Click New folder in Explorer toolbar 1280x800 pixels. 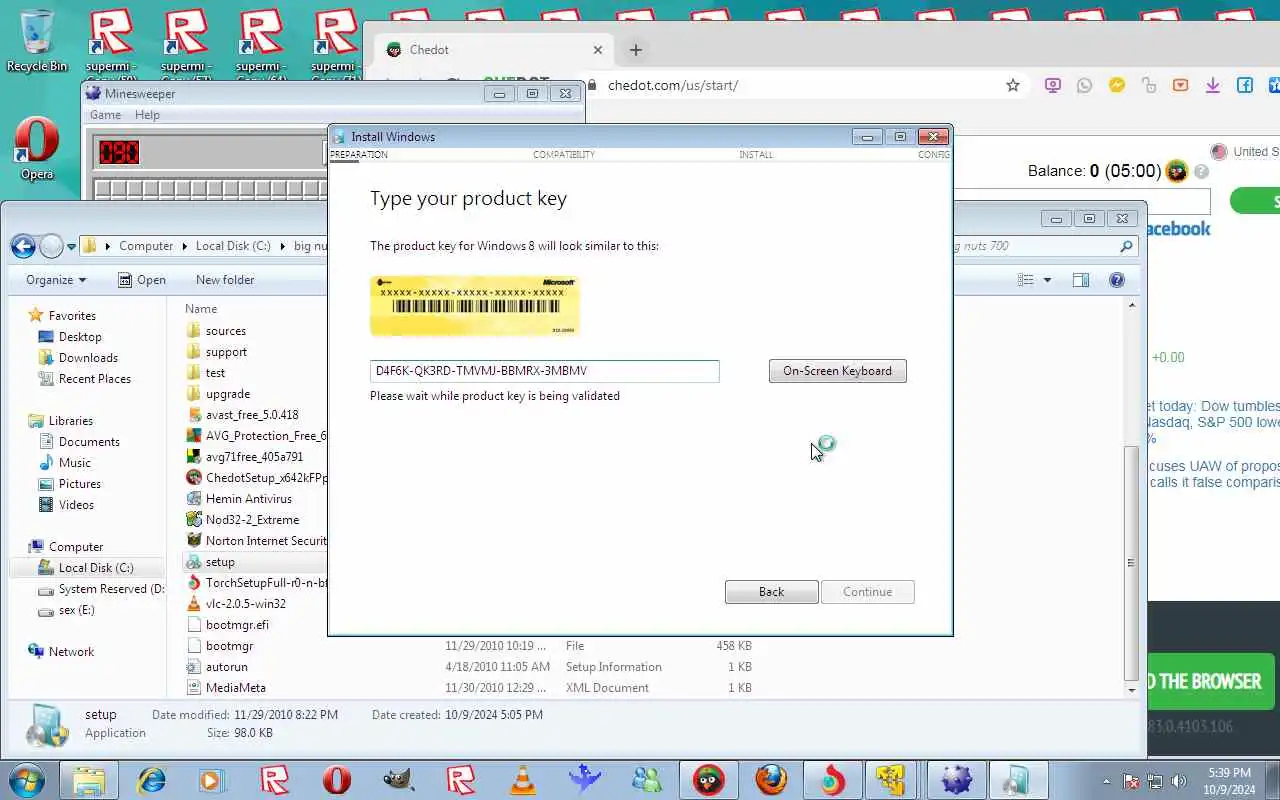[225, 280]
